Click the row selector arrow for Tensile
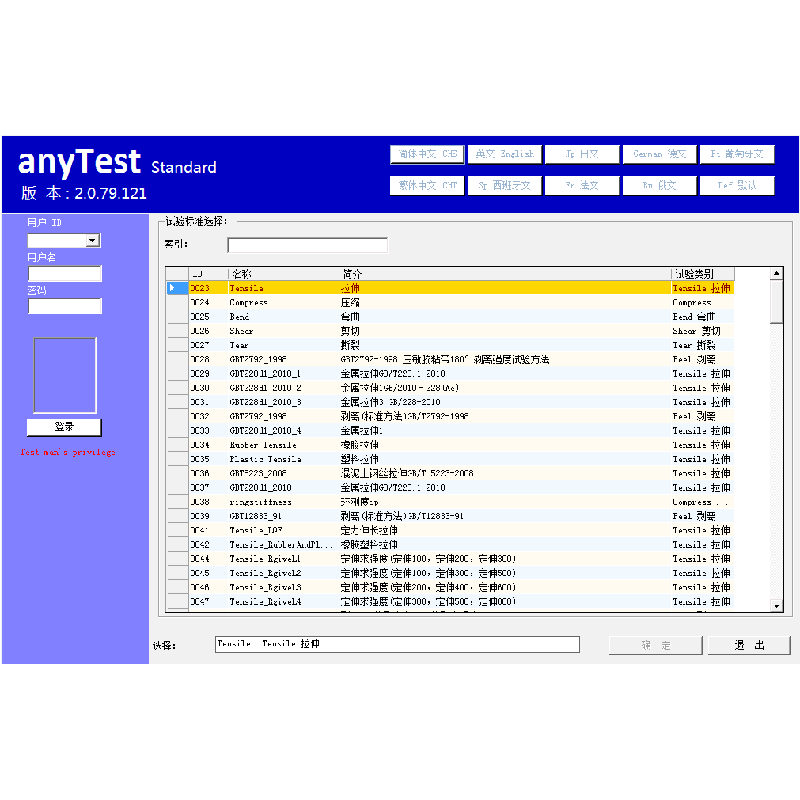Viewport: 800px width, 800px height. (x=176, y=288)
